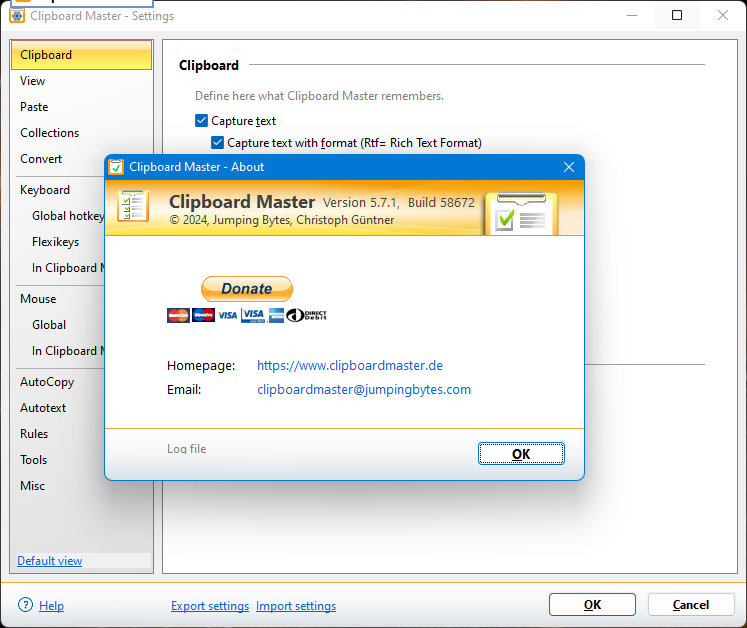Image resolution: width=747 pixels, height=628 pixels.
Task: Open the AutoCopy settings page
Action: [x=47, y=382]
